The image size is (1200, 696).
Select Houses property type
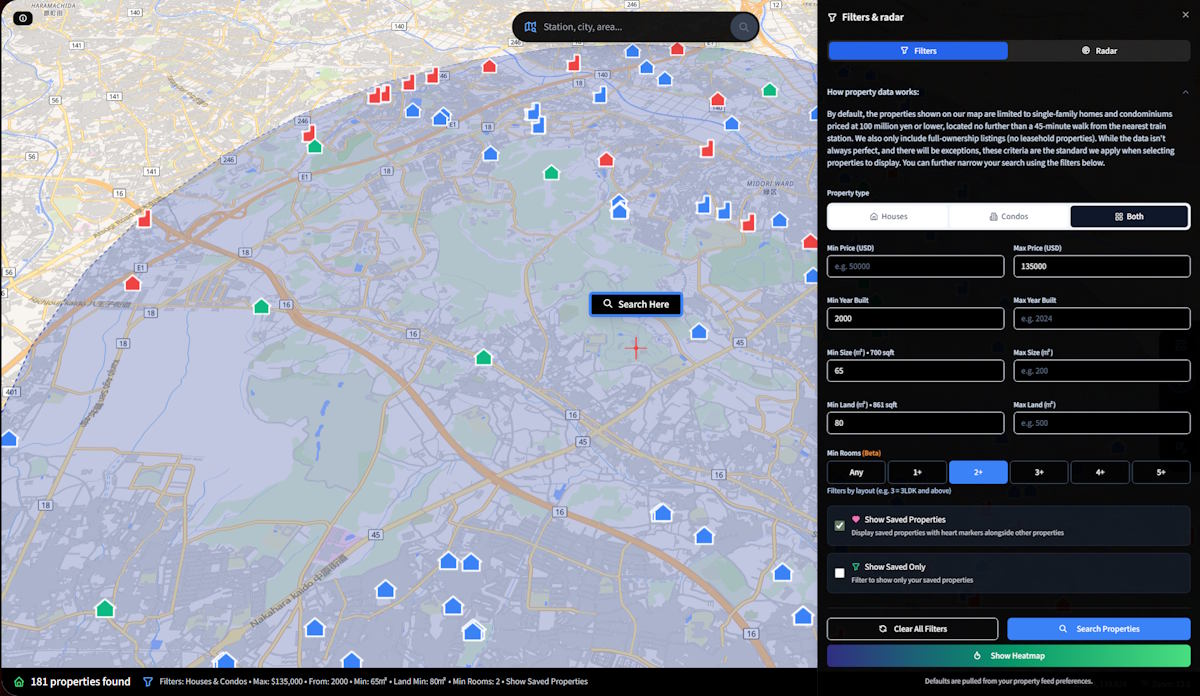[x=888, y=216]
